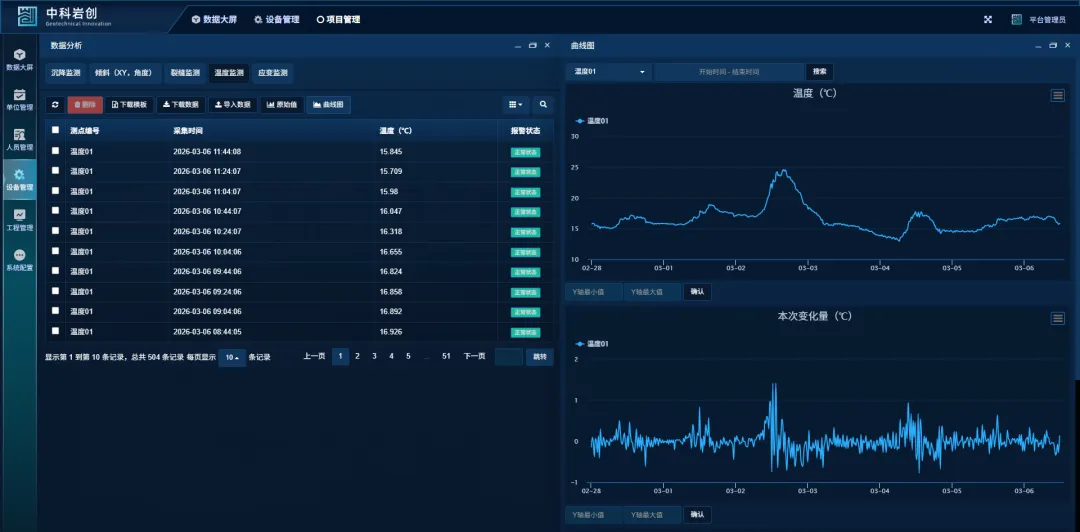The image size is (1080, 532).
Task: Check the row for 2026-03-06 11:44:08
Action: (56, 151)
